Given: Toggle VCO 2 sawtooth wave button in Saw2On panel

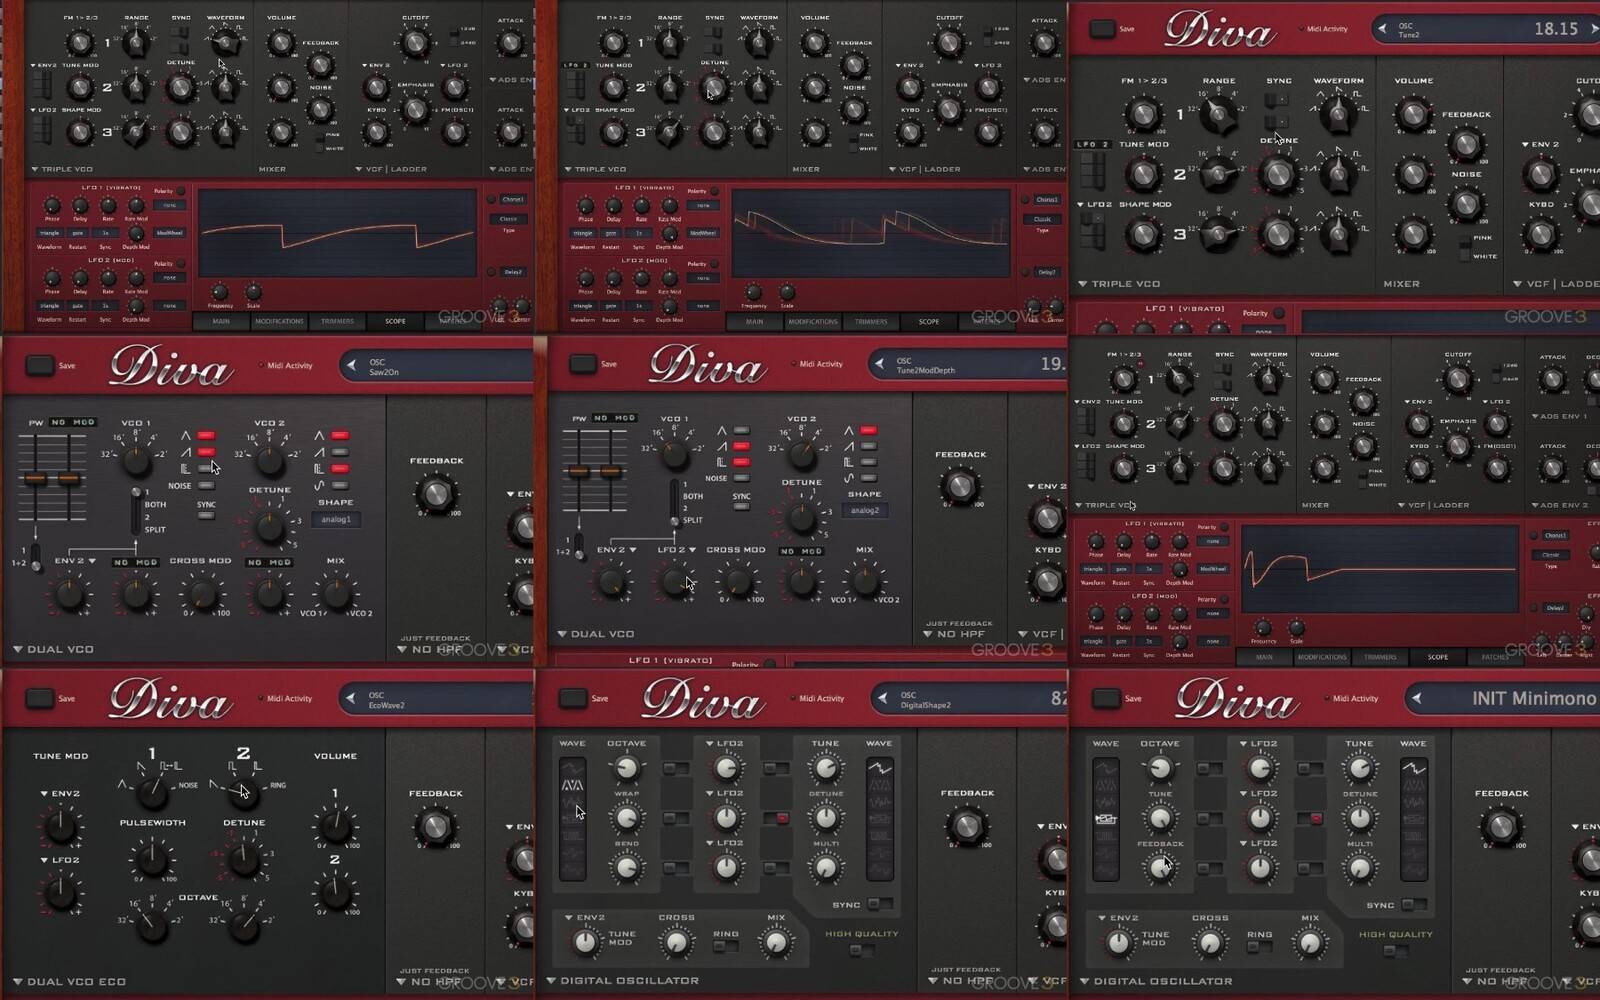Looking at the screenshot, I should pyautogui.click(x=340, y=452).
